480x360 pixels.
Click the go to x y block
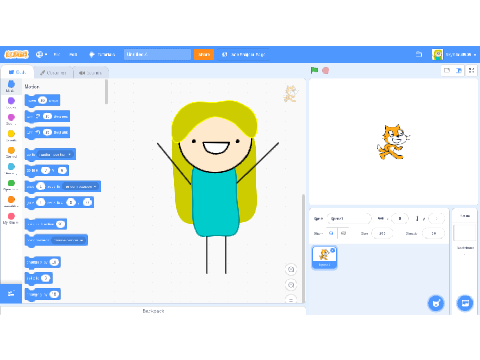(x=47, y=171)
